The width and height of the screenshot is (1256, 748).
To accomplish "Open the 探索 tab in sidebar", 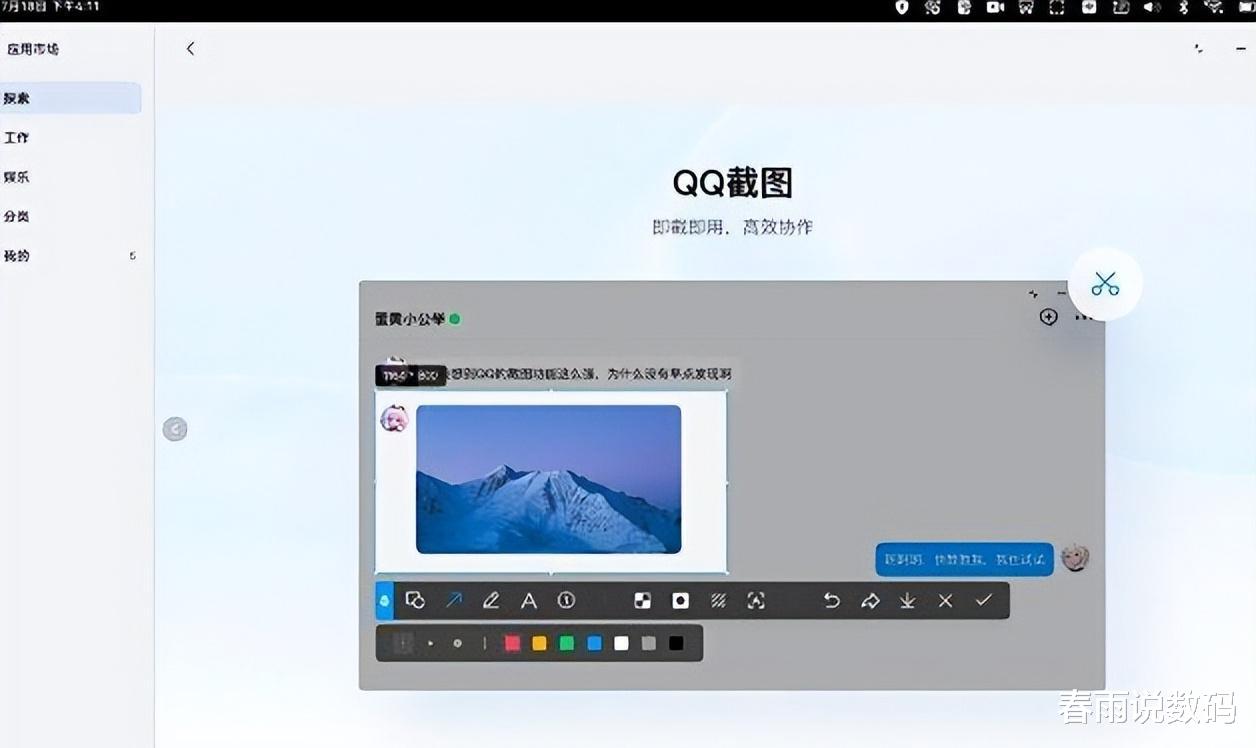I will [x=70, y=98].
